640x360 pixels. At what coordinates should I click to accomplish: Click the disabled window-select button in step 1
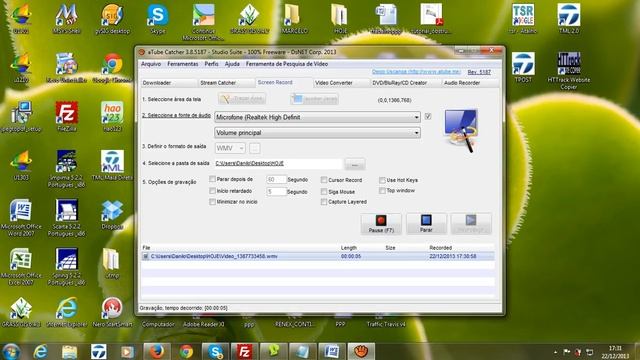pos(314,99)
